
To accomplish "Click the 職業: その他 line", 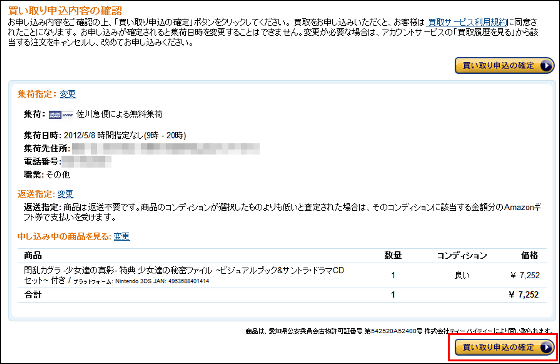I will (47, 175).
